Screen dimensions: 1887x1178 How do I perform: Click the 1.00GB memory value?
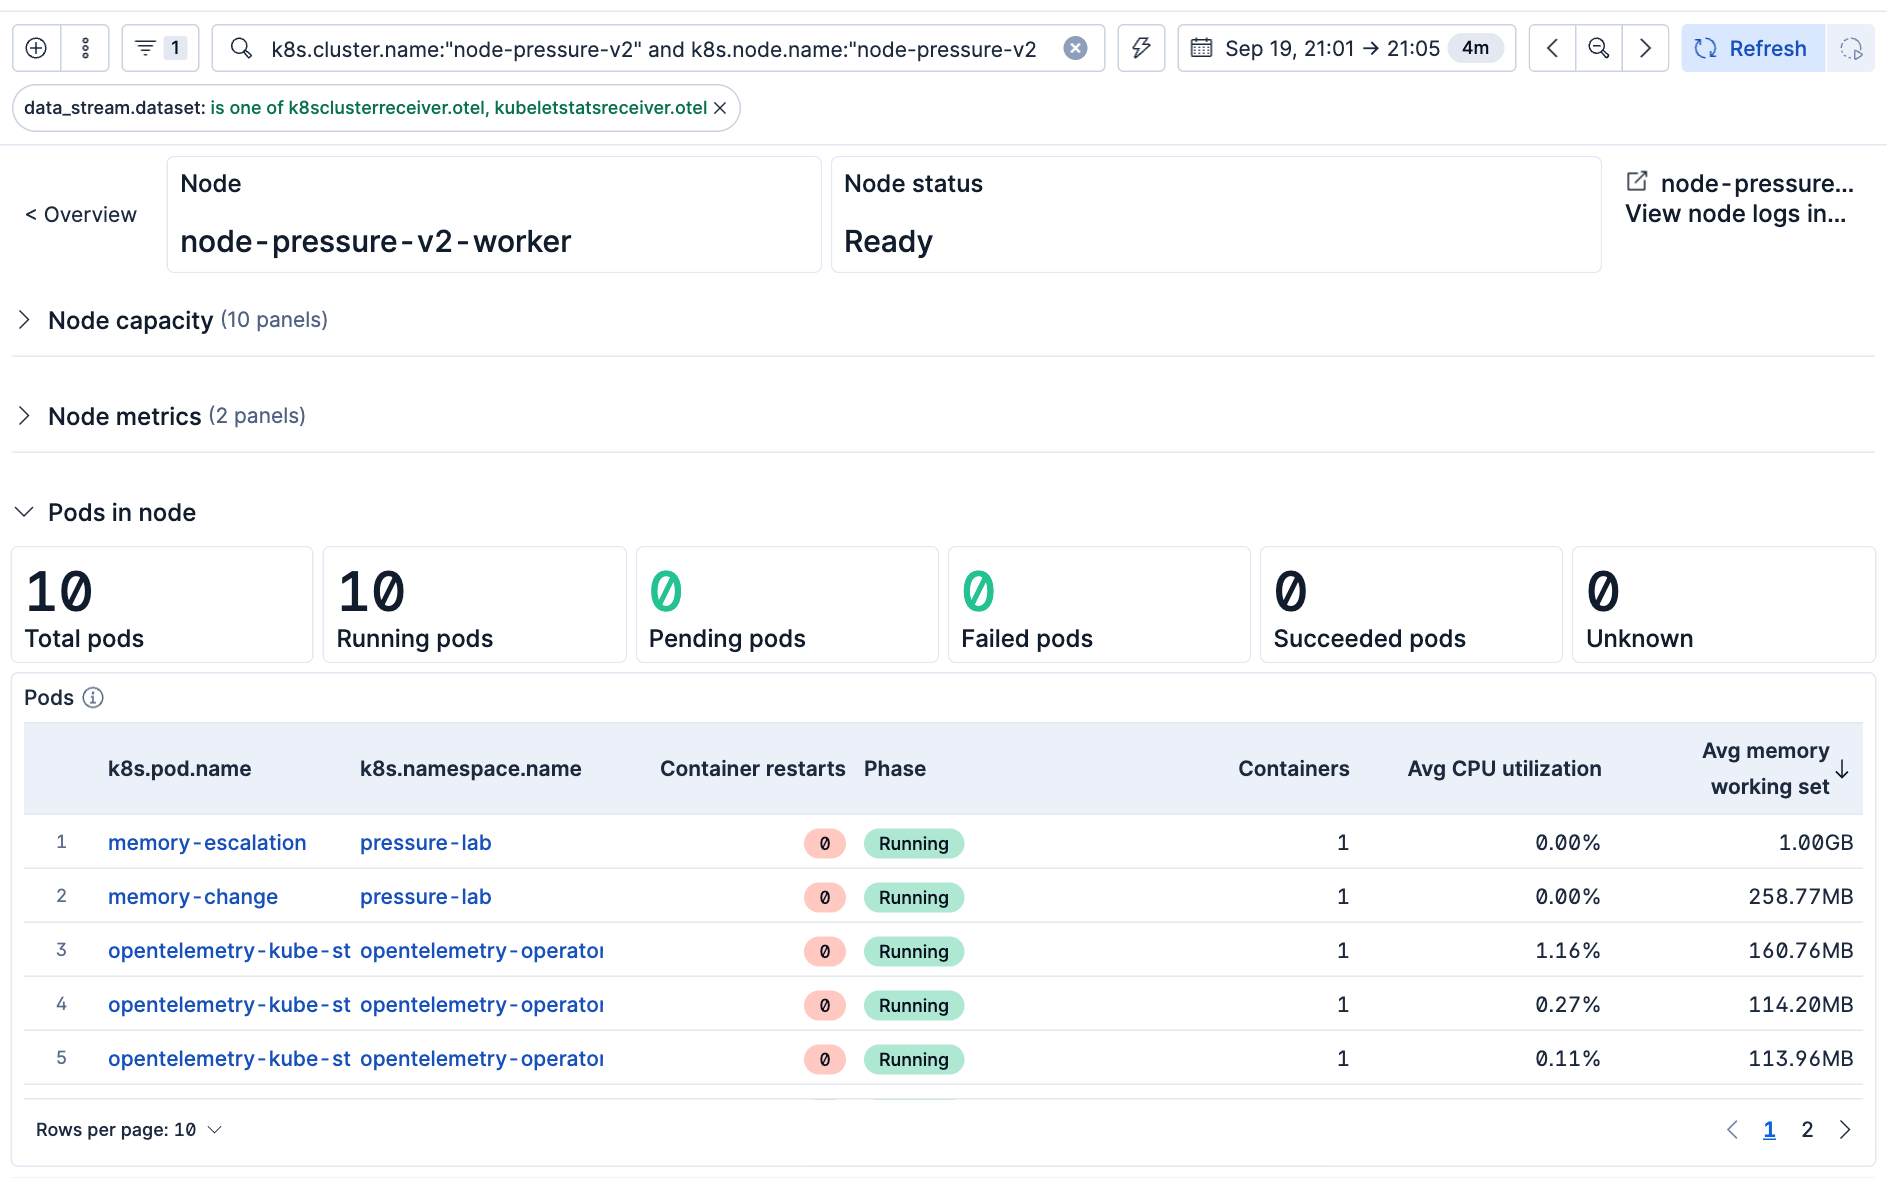(x=1815, y=843)
